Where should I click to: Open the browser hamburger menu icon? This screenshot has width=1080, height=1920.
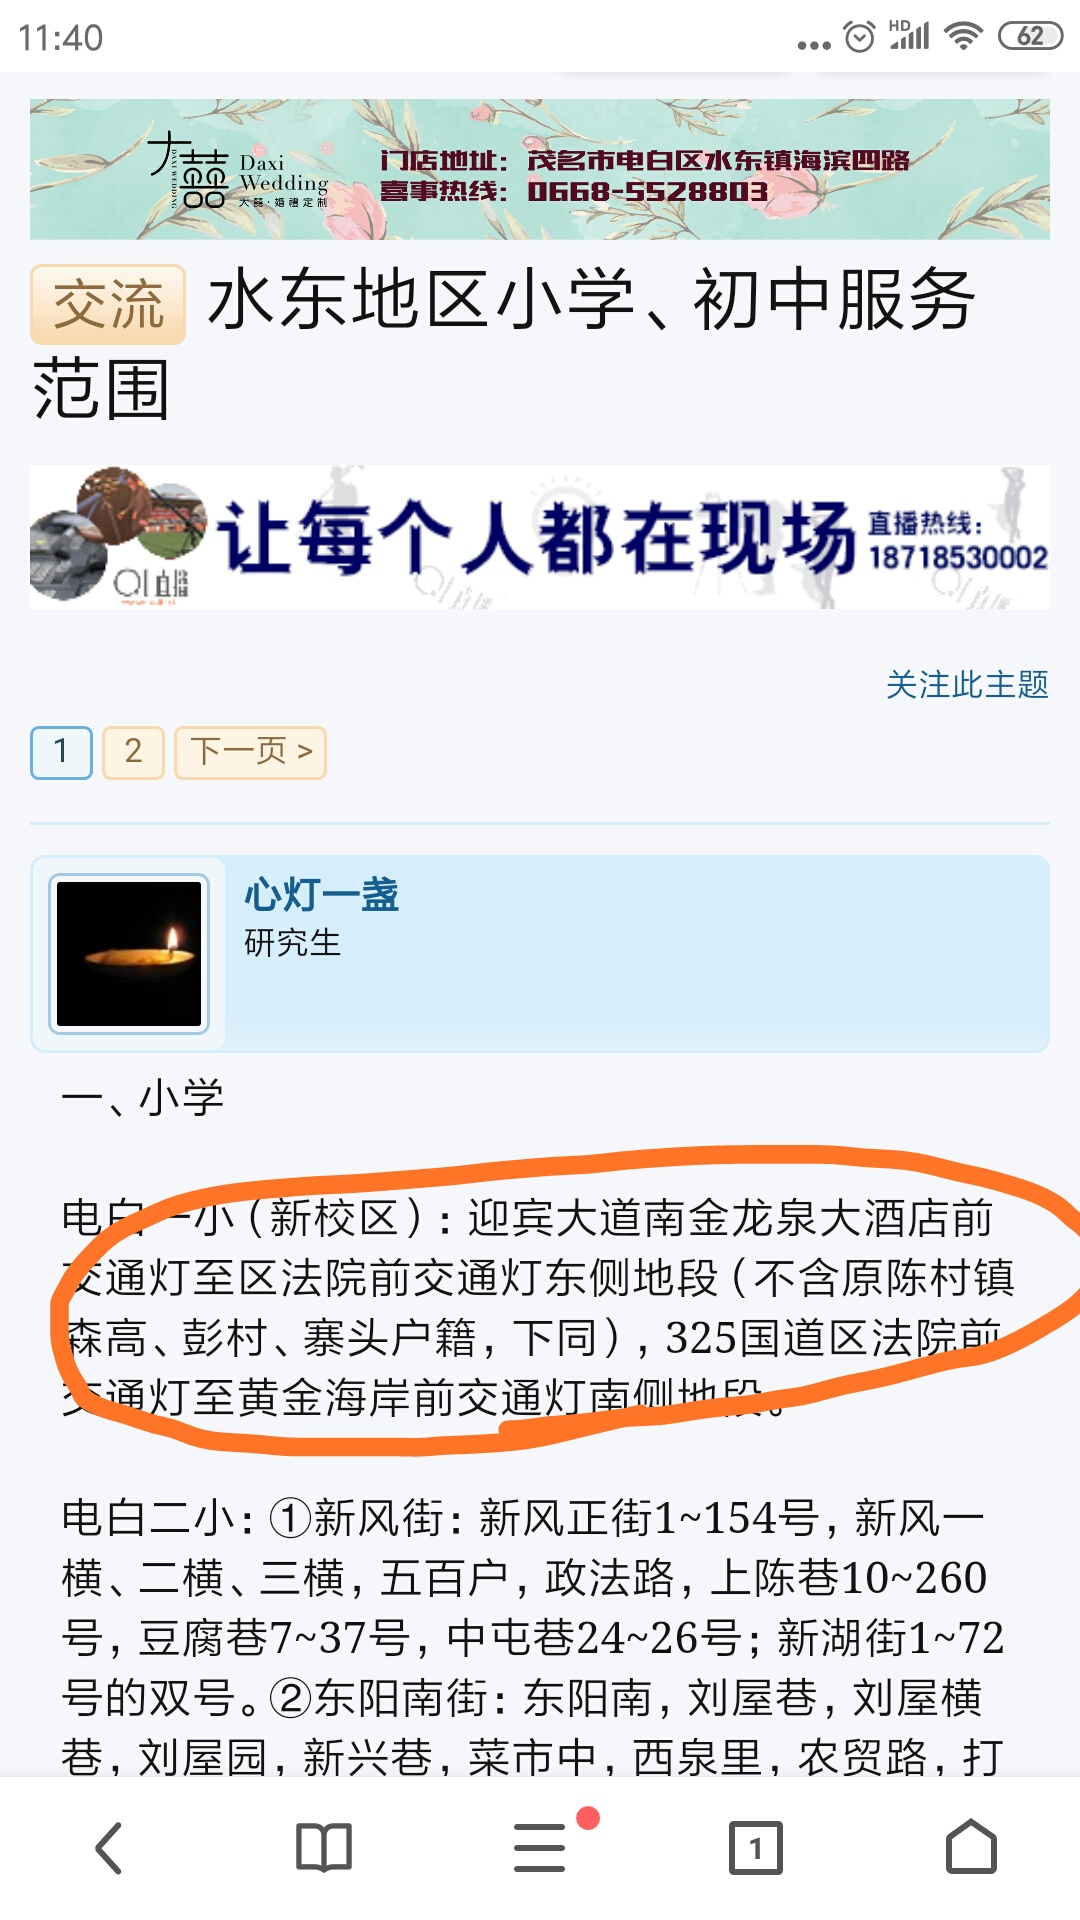540,1847
